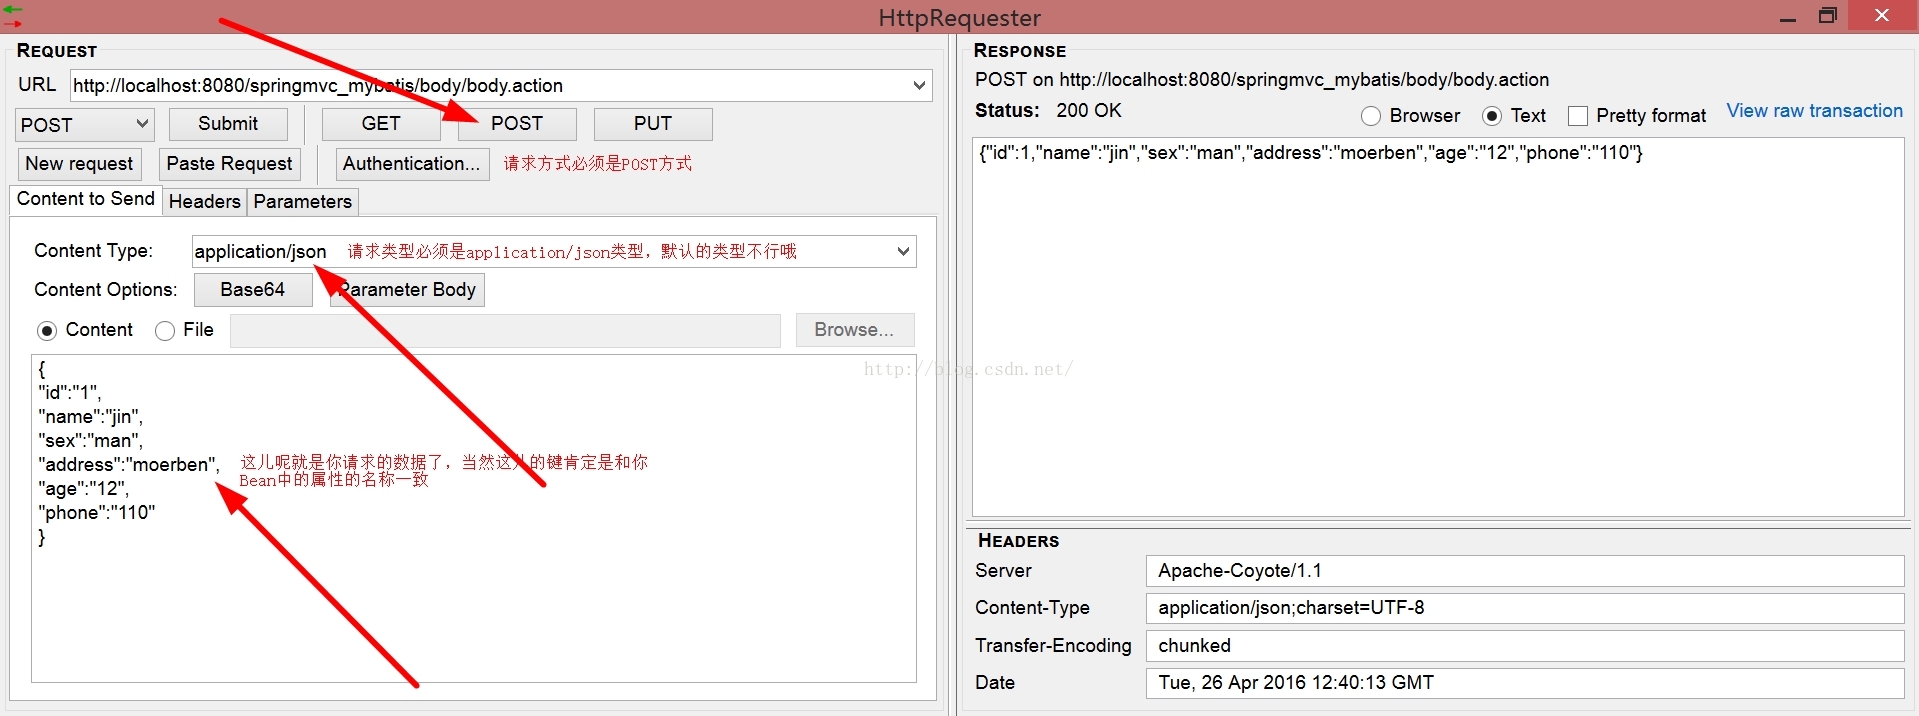Switch to the Content to Send tab

tap(86, 199)
